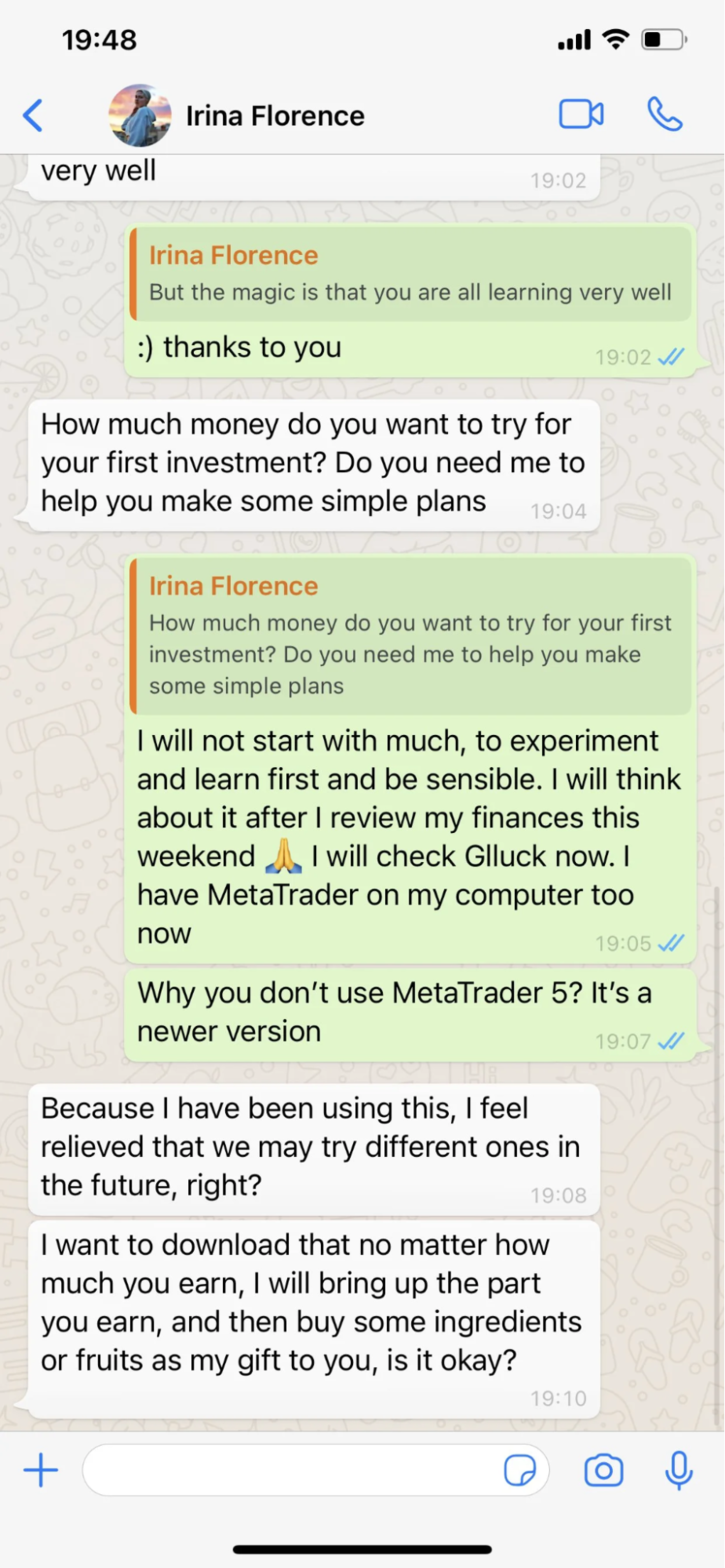The width and height of the screenshot is (725, 1568).
Task: Open the camera from message bar
Action: point(602,1470)
